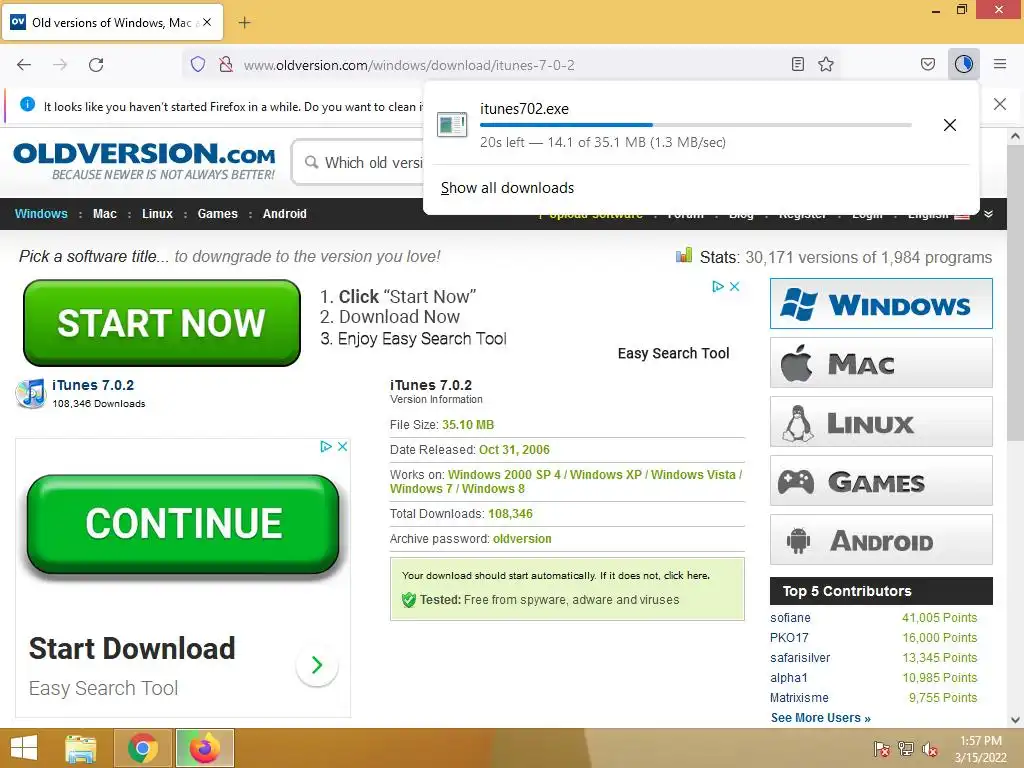Click the Stats bar chart icon
1024x768 pixels.
click(684, 255)
